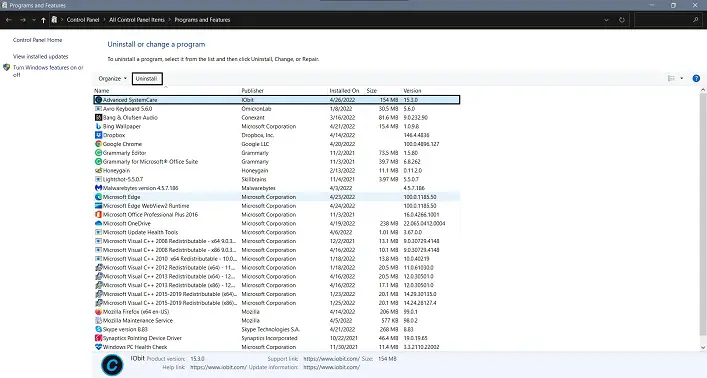Screen dimensions: 707x378
Task: Click the Skype version 8.83 icon
Action: tap(98, 329)
